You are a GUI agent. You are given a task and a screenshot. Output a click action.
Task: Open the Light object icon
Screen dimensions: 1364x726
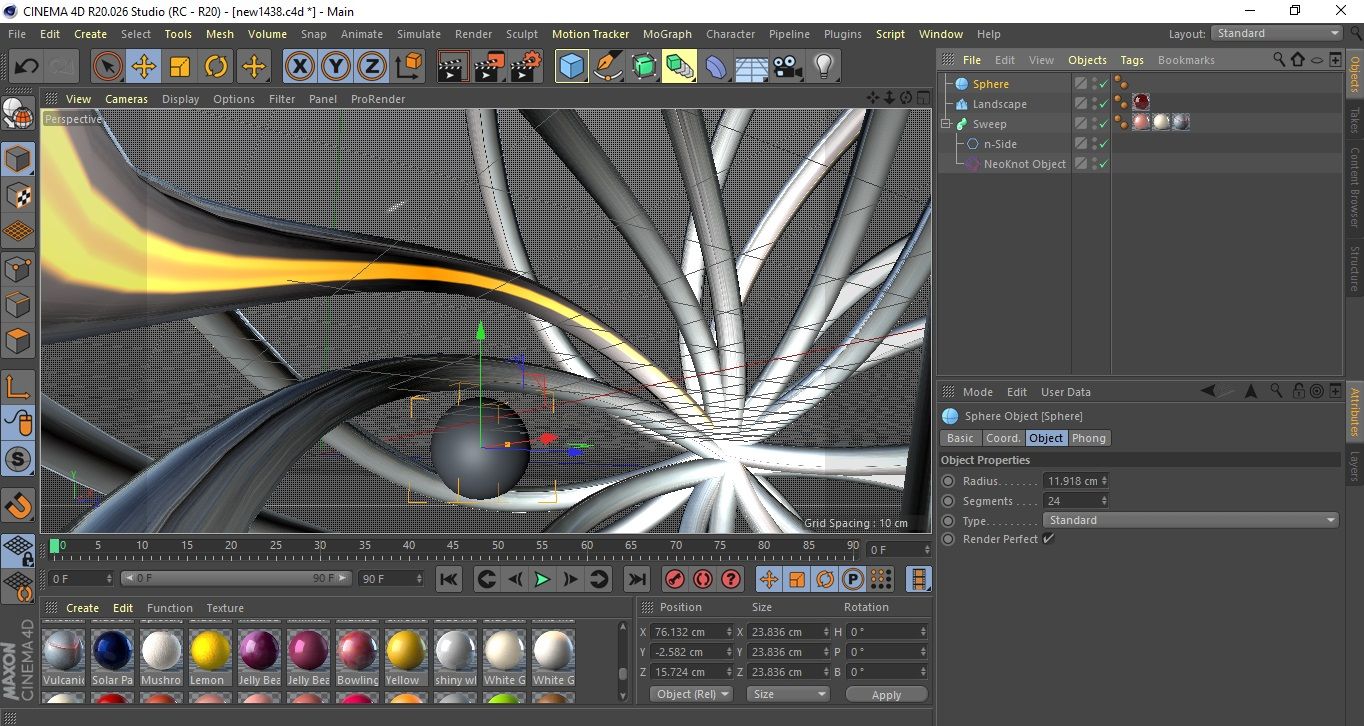pyautogui.click(x=823, y=67)
